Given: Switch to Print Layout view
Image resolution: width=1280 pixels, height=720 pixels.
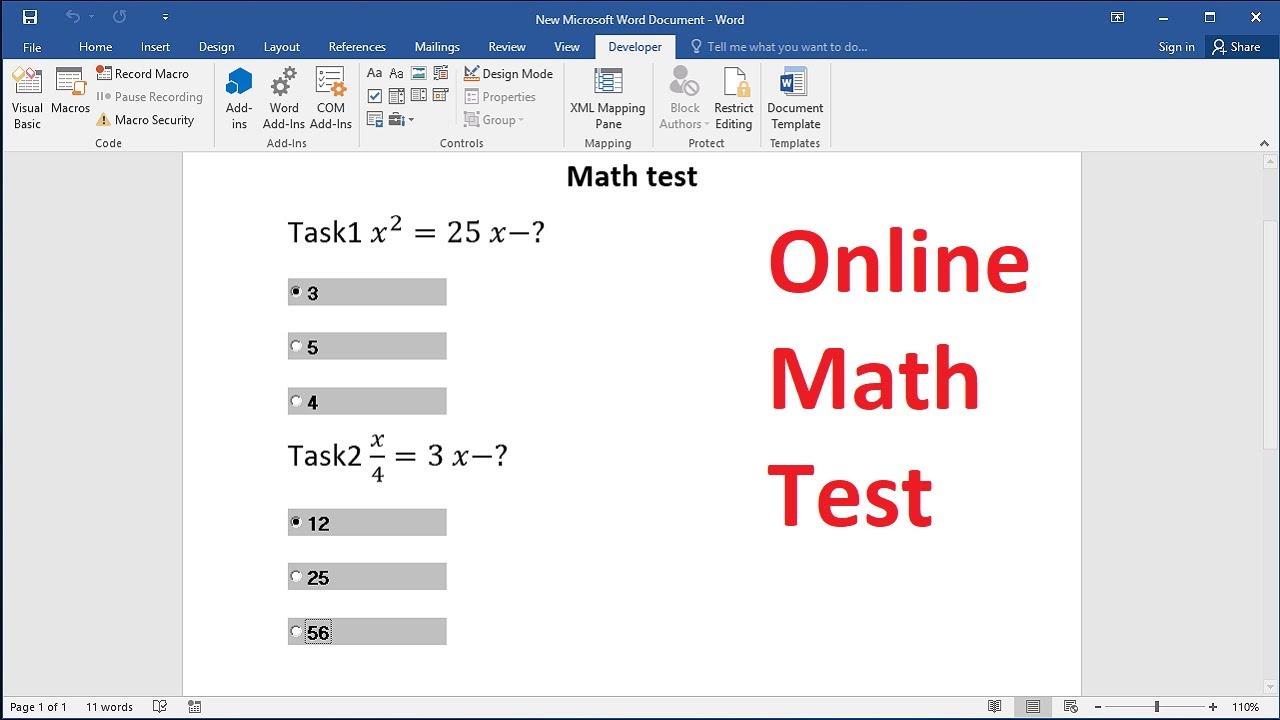Looking at the screenshot, I should (1033, 707).
